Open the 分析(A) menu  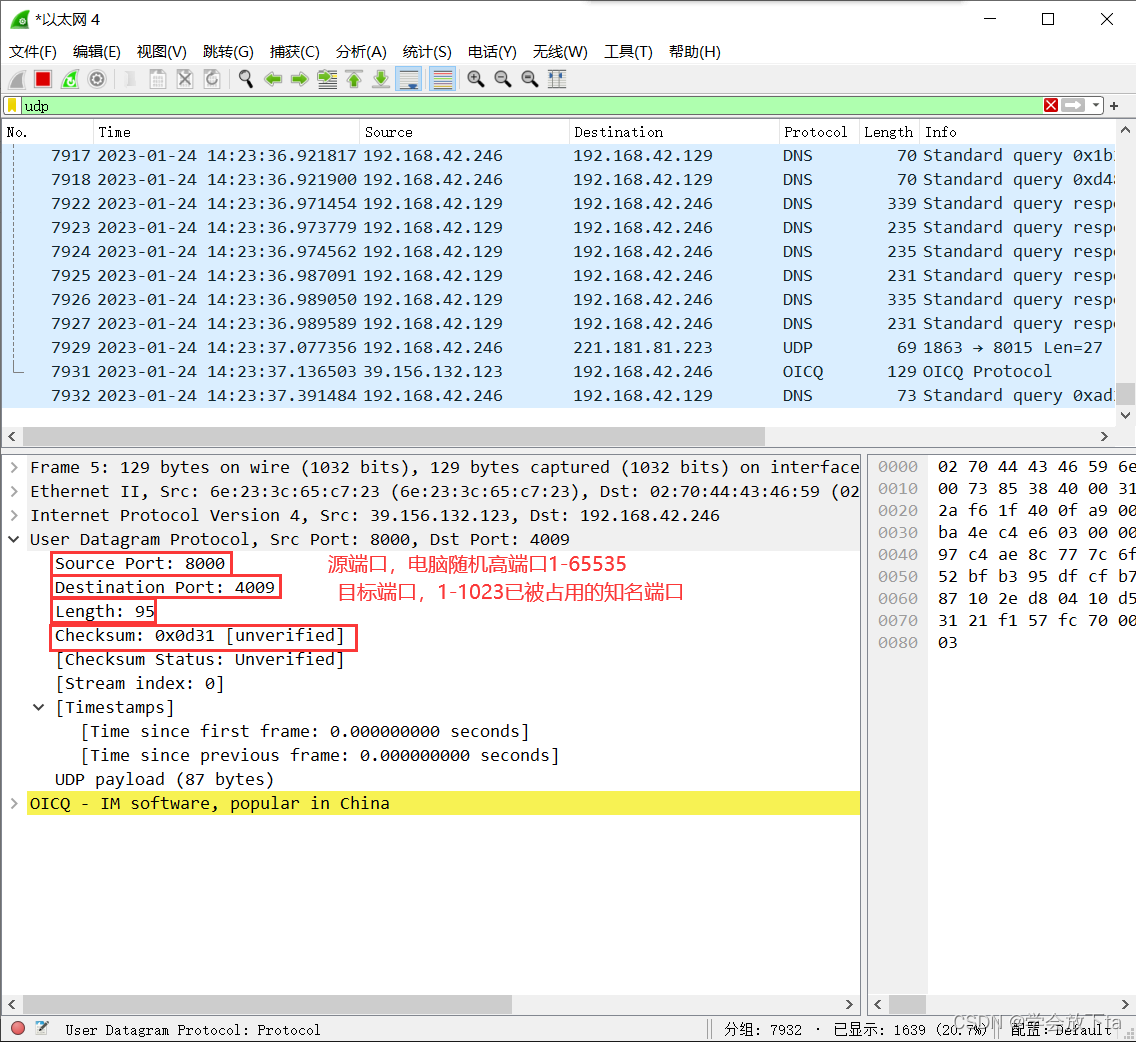(x=361, y=51)
